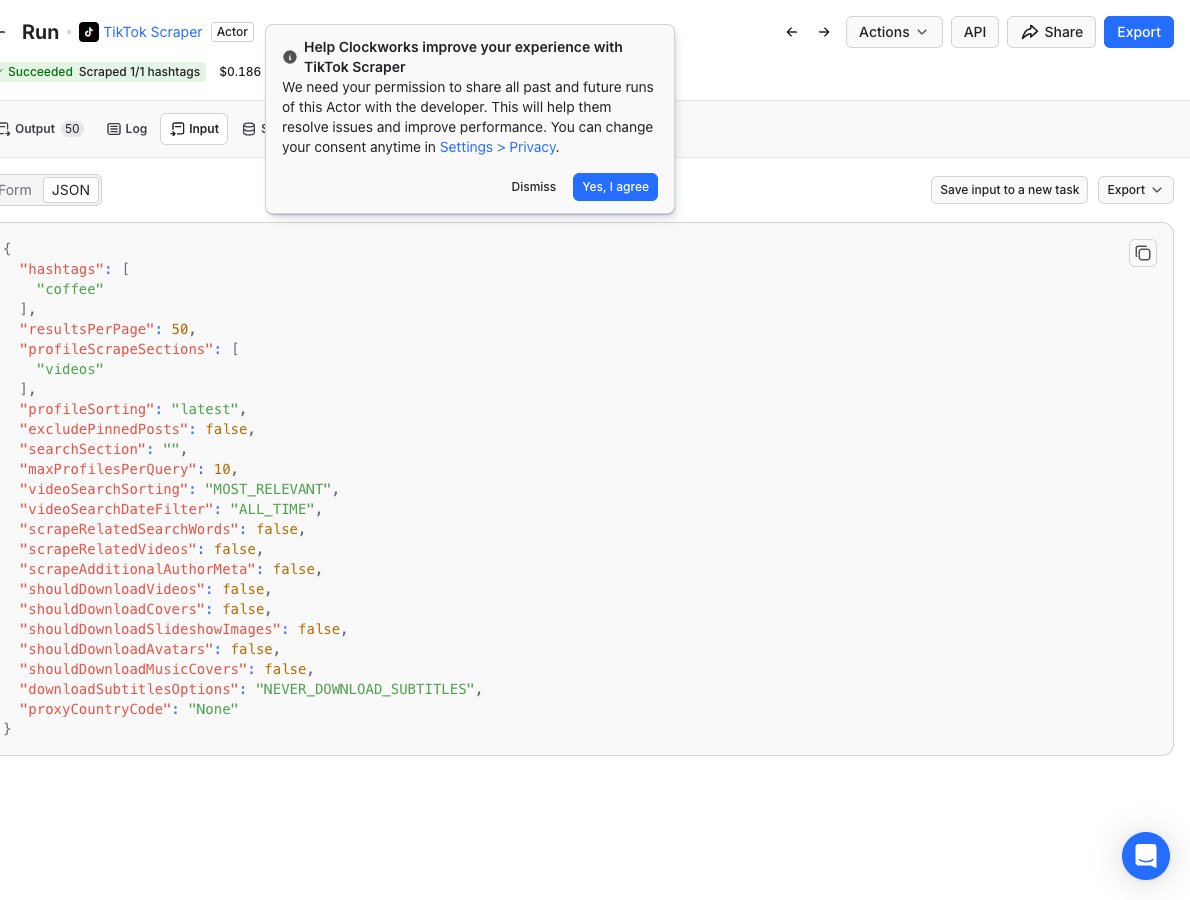
Task: Click the "MOST_RELEVANT" value
Action: [x=268, y=489]
